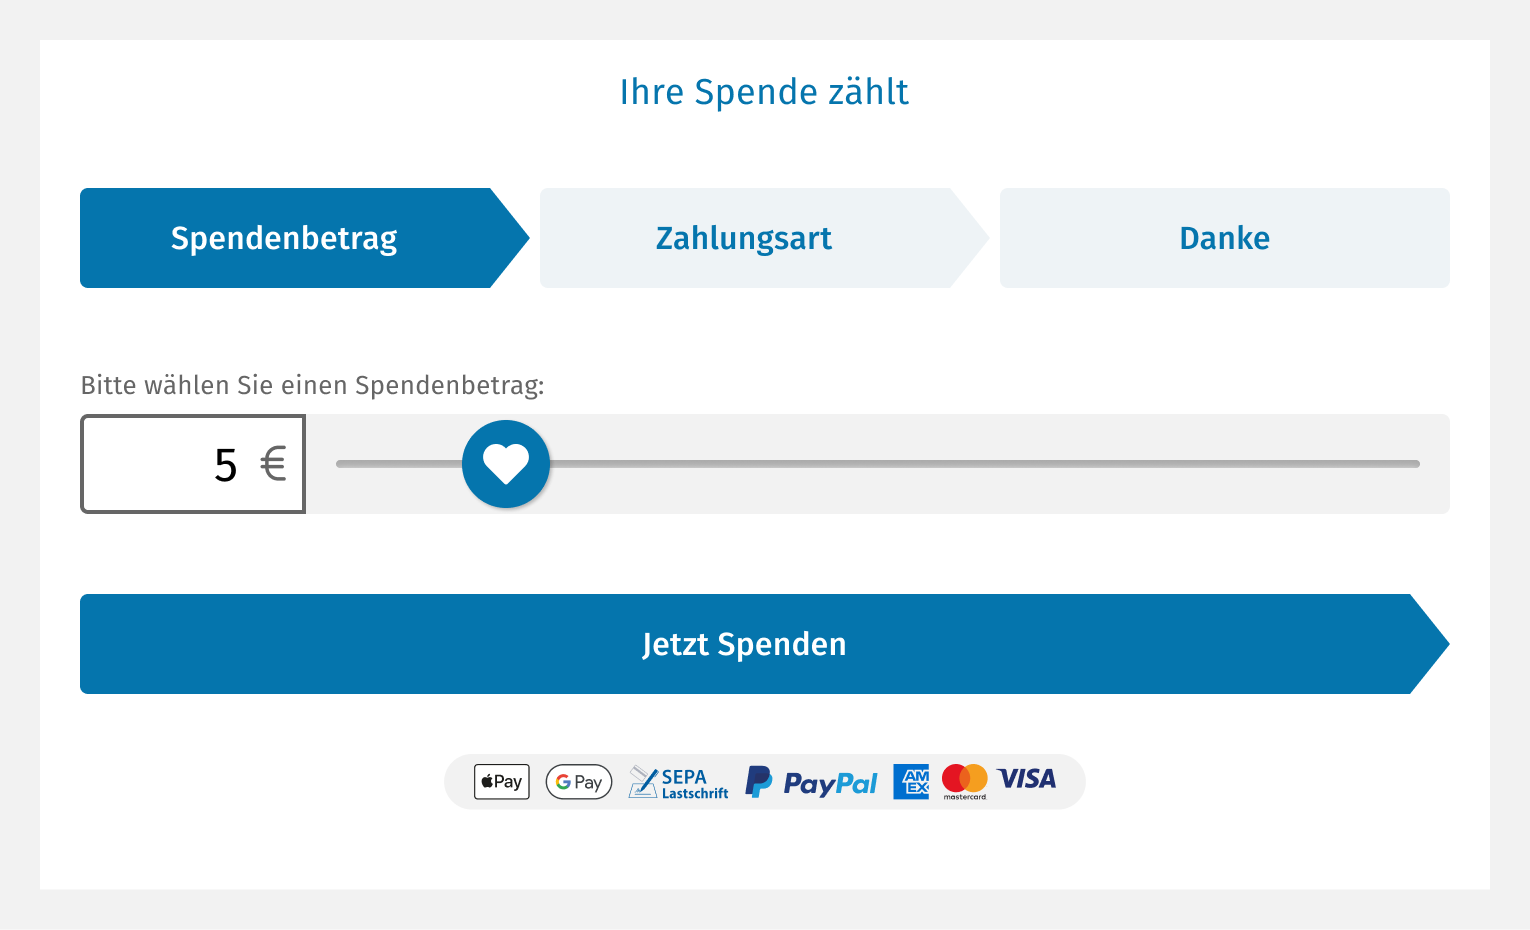Click the SEPA pen-and-paper symbol

pyautogui.click(x=642, y=782)
